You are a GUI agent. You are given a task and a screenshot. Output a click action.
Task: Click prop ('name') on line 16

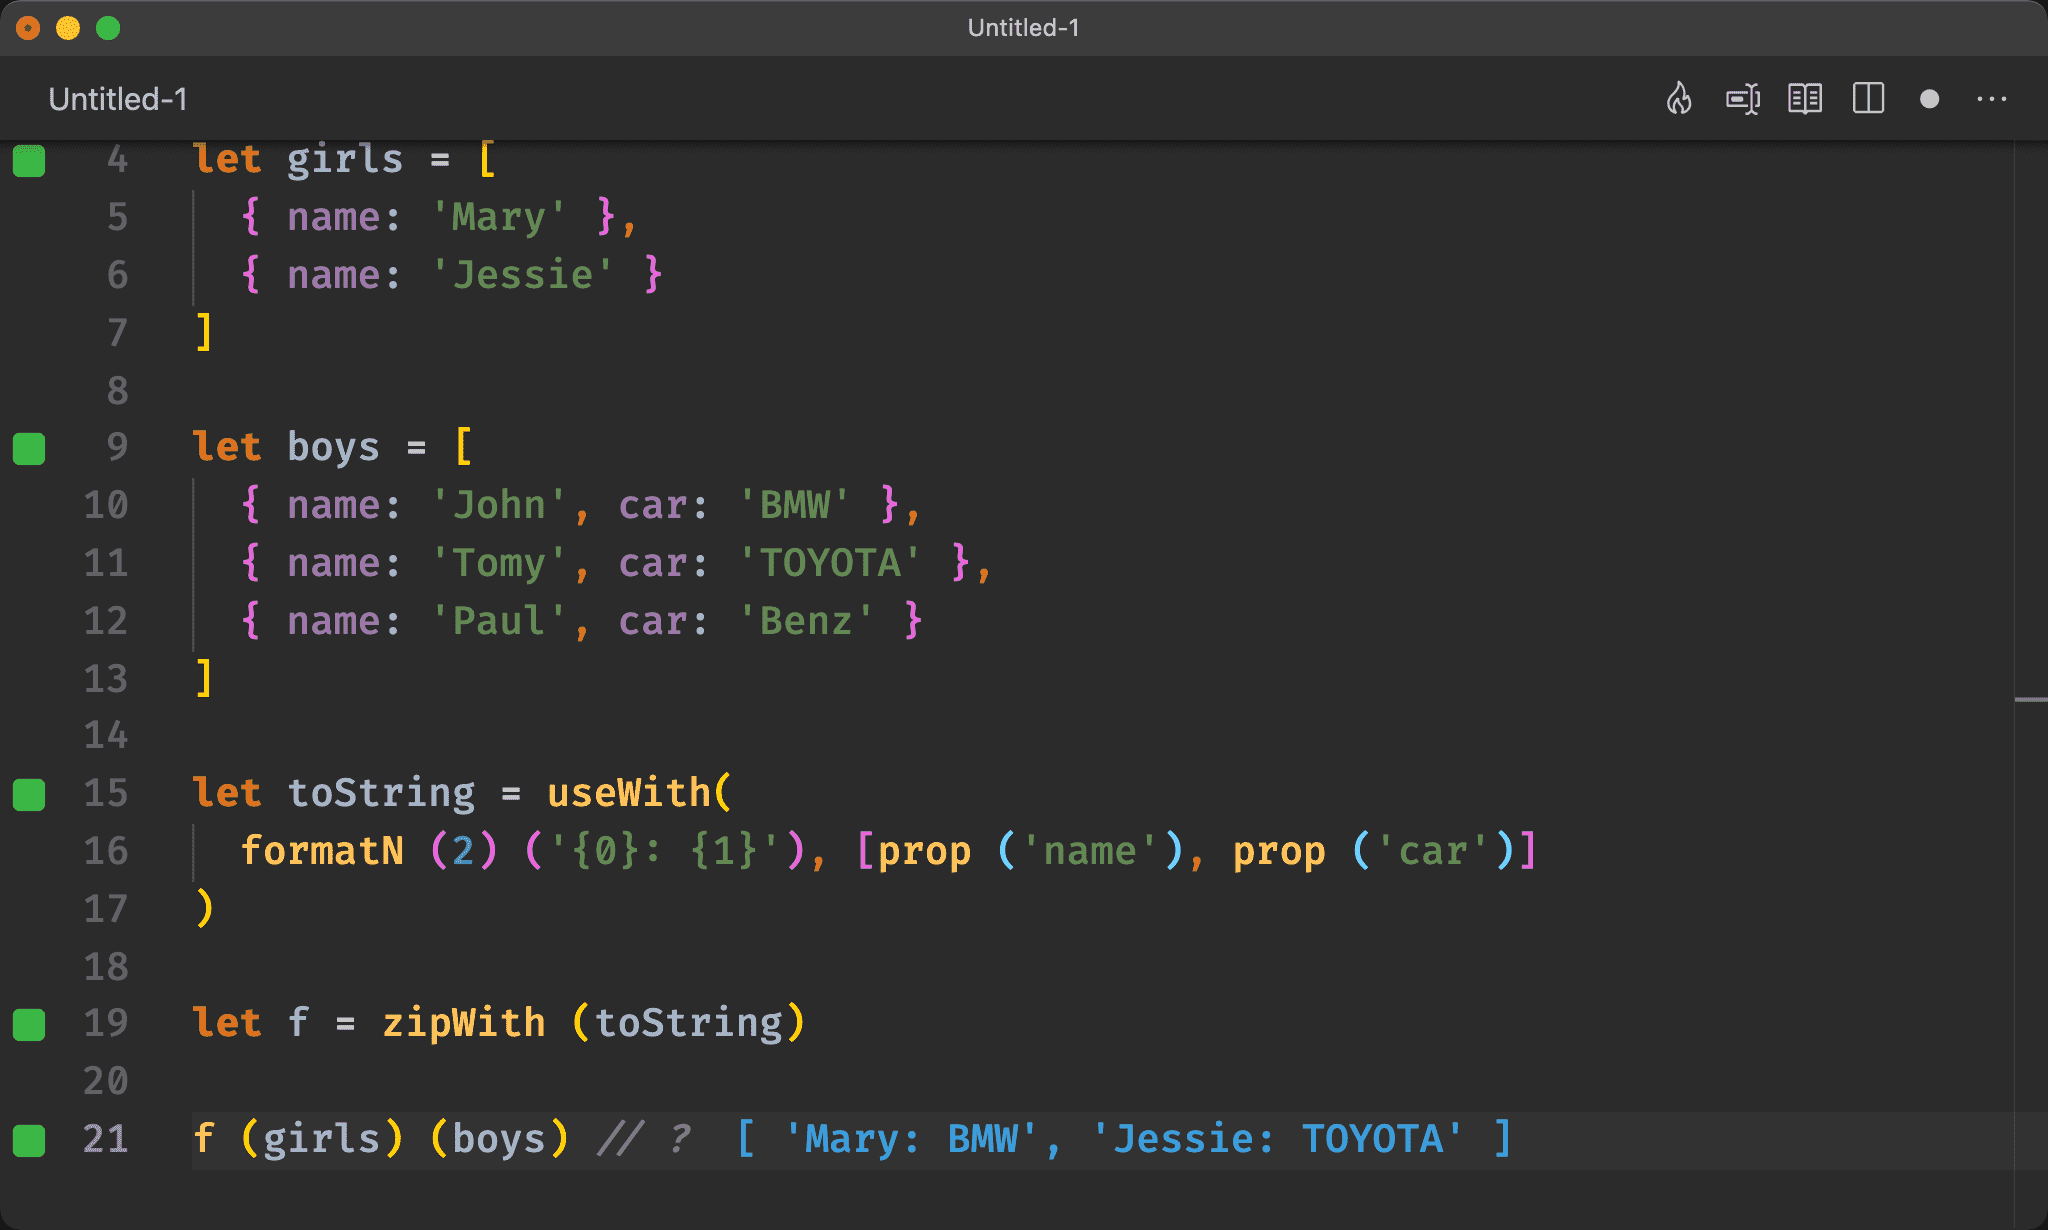tap(1030, 851)
